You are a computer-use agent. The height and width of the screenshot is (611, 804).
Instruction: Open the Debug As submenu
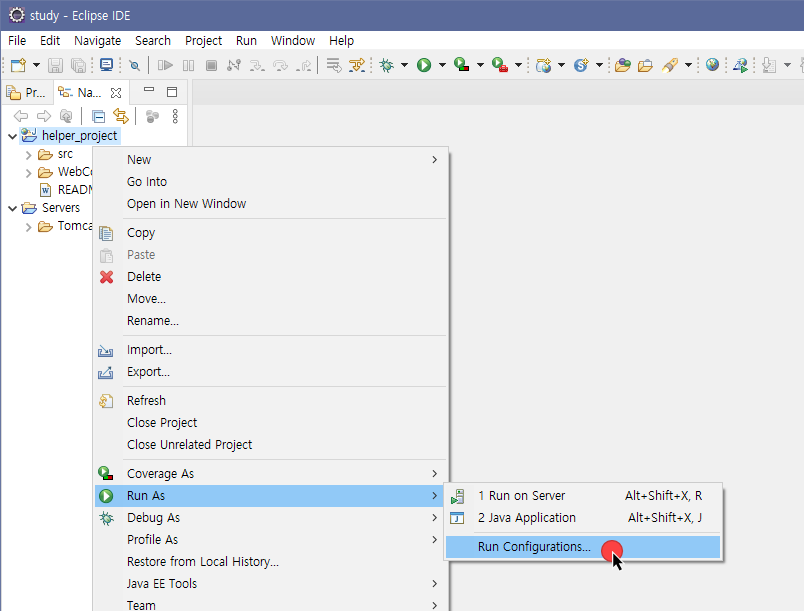point(270,518)
